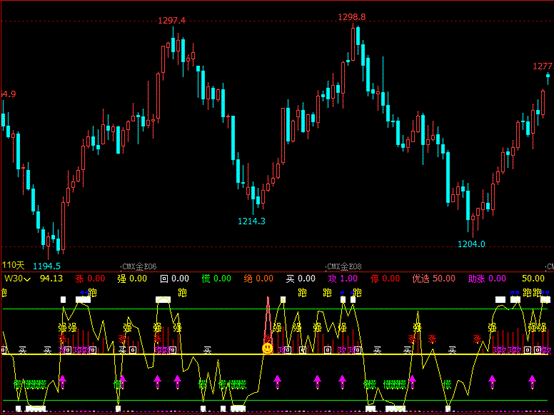Click the 1297.4 high price label
Viewport: 554px width, 415px height.
[172, 21]
